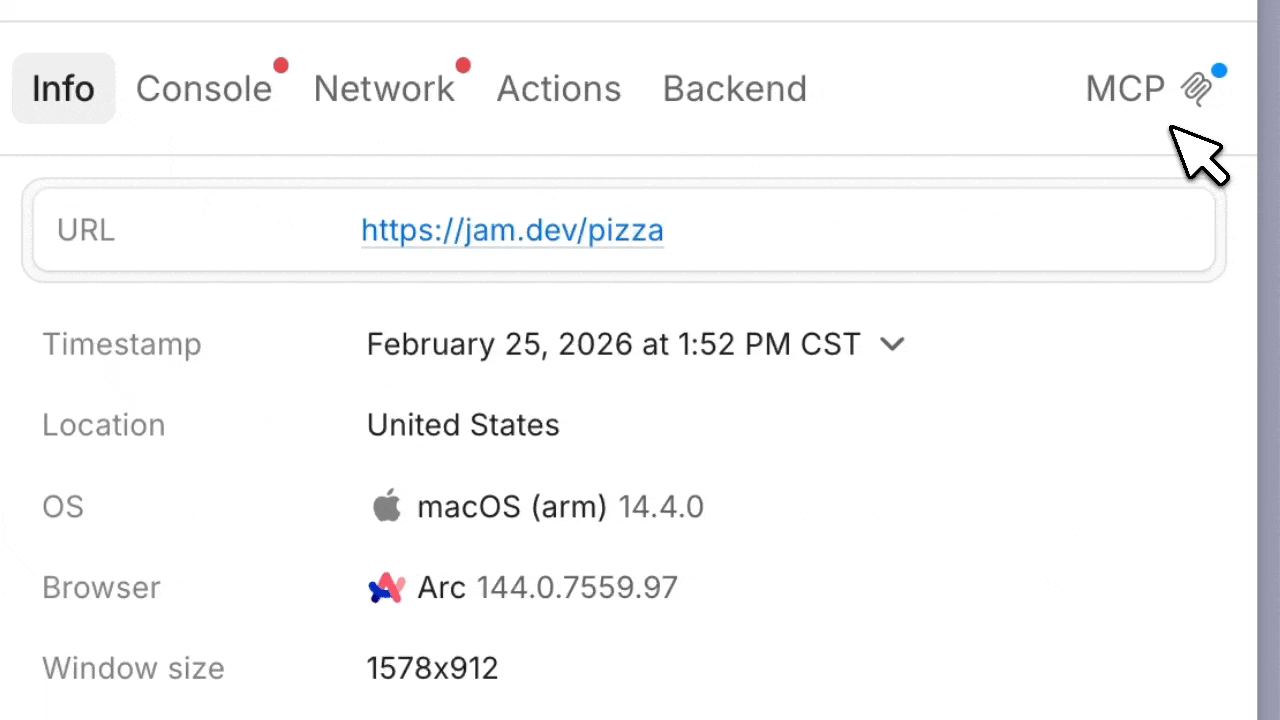Click the United States location value
This screenshot has height=720, width=1280.
(x=463, y=425)
